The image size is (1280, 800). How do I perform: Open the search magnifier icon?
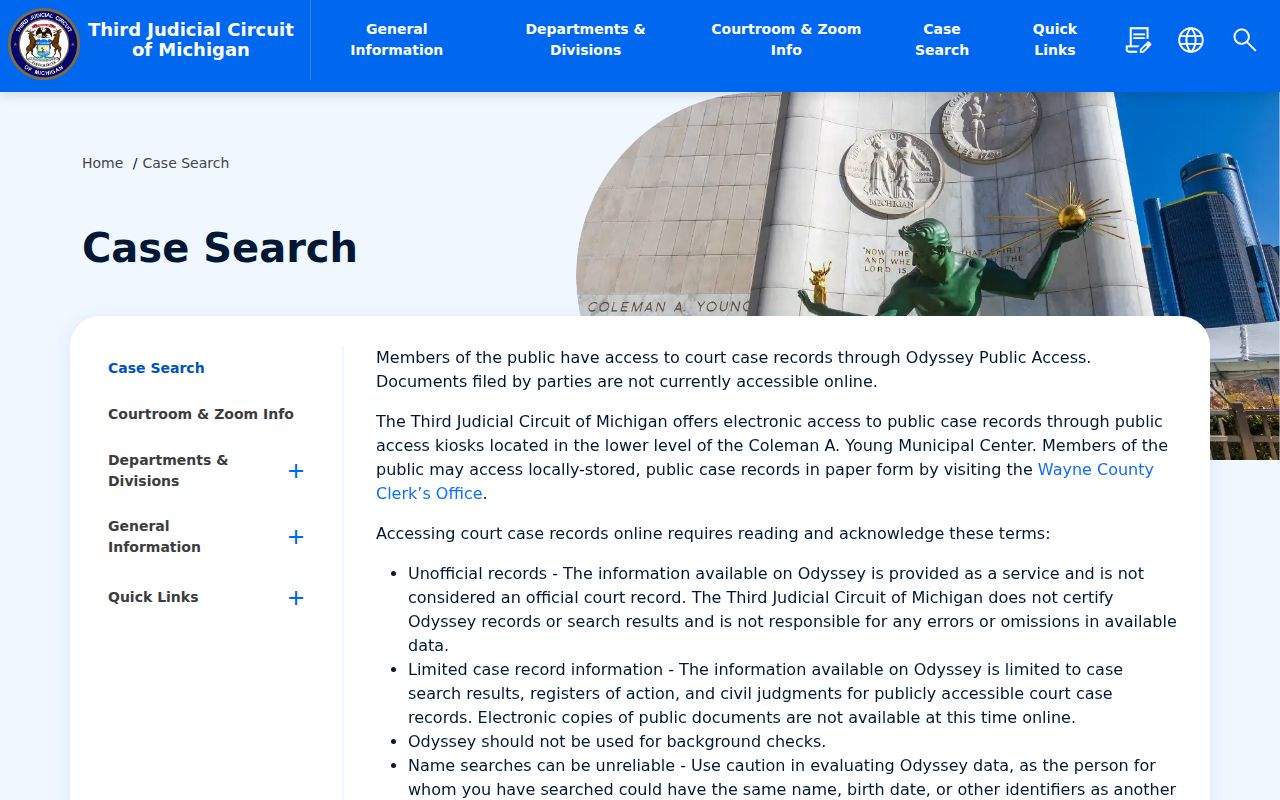coord(1244,40)
